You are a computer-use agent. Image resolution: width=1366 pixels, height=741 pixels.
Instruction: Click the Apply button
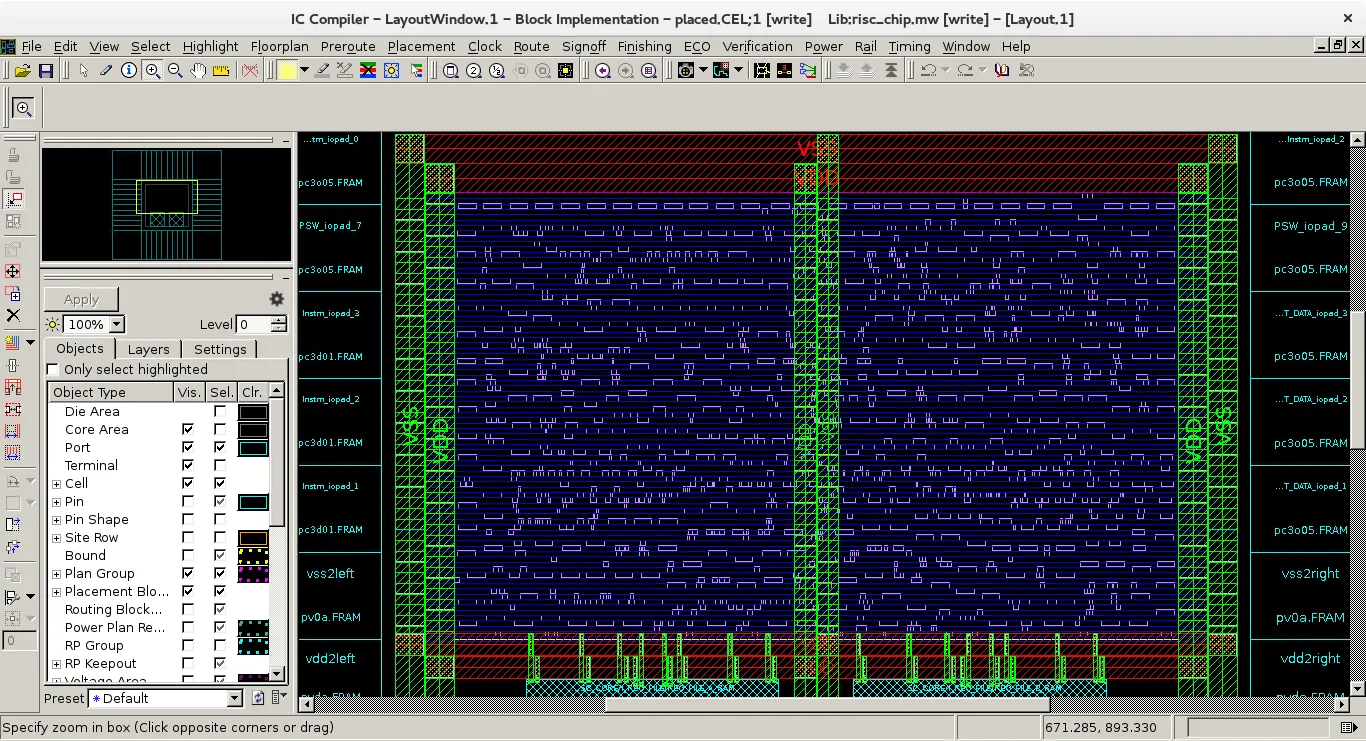coord(81,299)
